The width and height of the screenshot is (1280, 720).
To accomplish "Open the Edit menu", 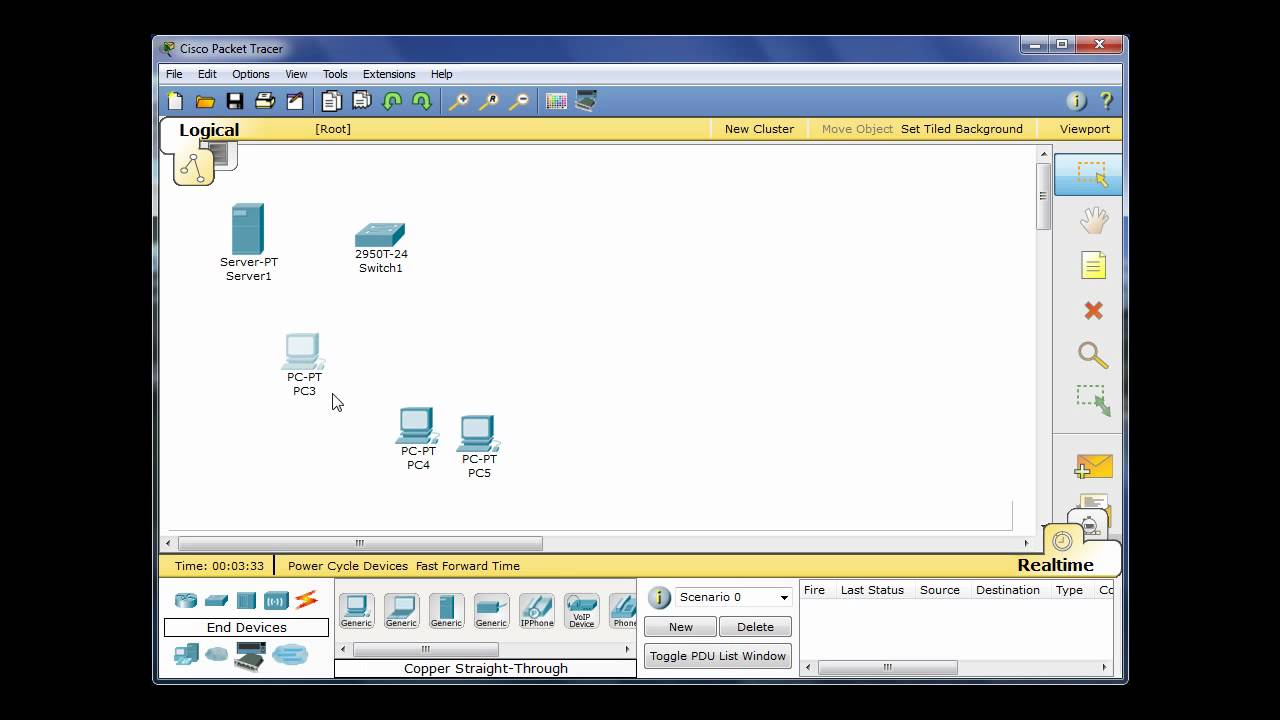I will point(207,74).
